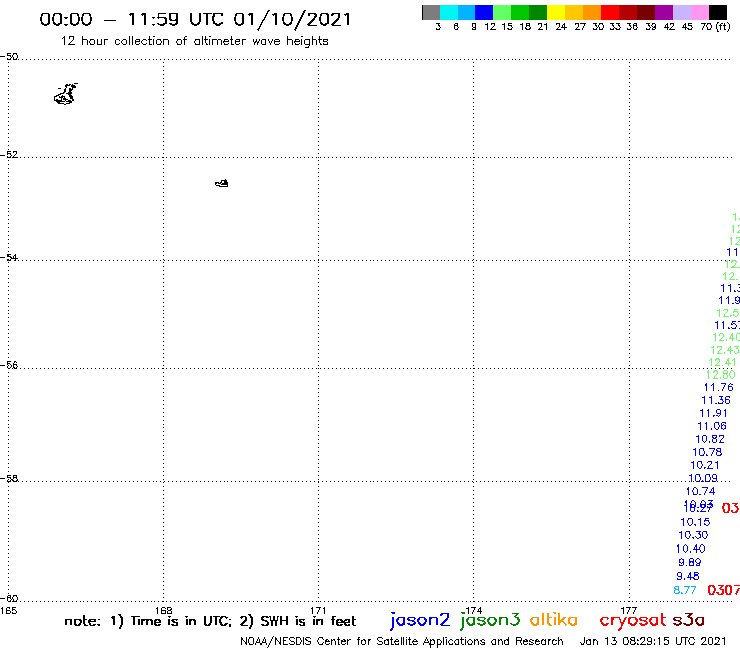This screenshot has width=740, height=650.
Task: Select the light green swatch above label 15
Action: tap(502, 12)
